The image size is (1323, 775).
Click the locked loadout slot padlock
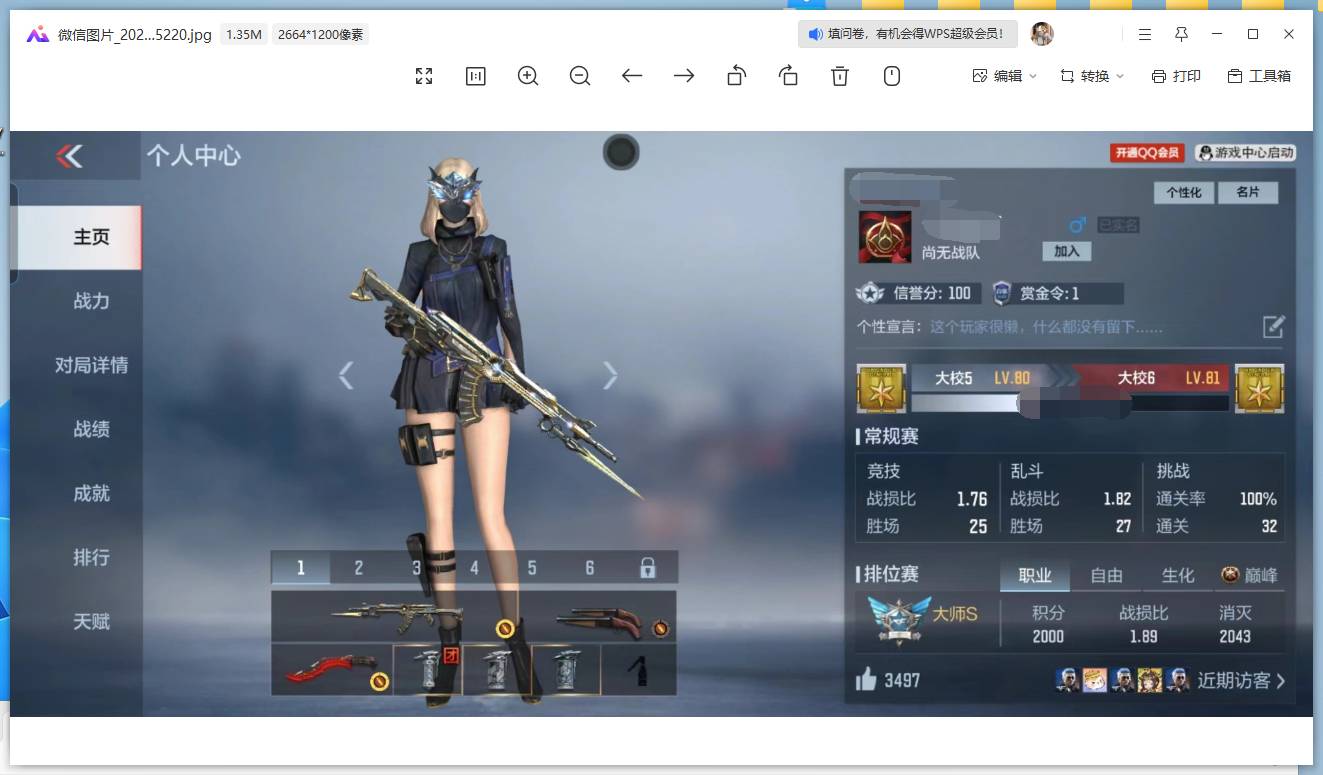pos(648,568)
